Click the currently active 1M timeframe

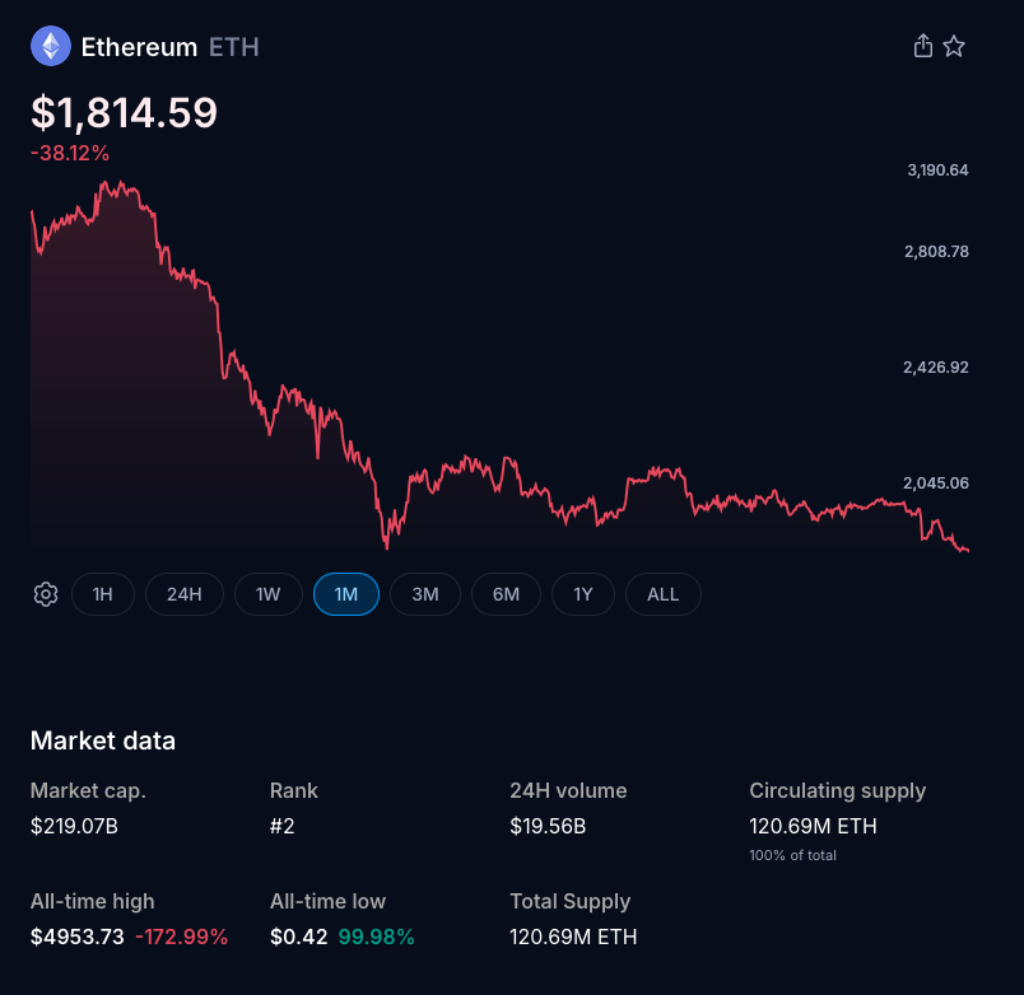click(x=346, y=594)
